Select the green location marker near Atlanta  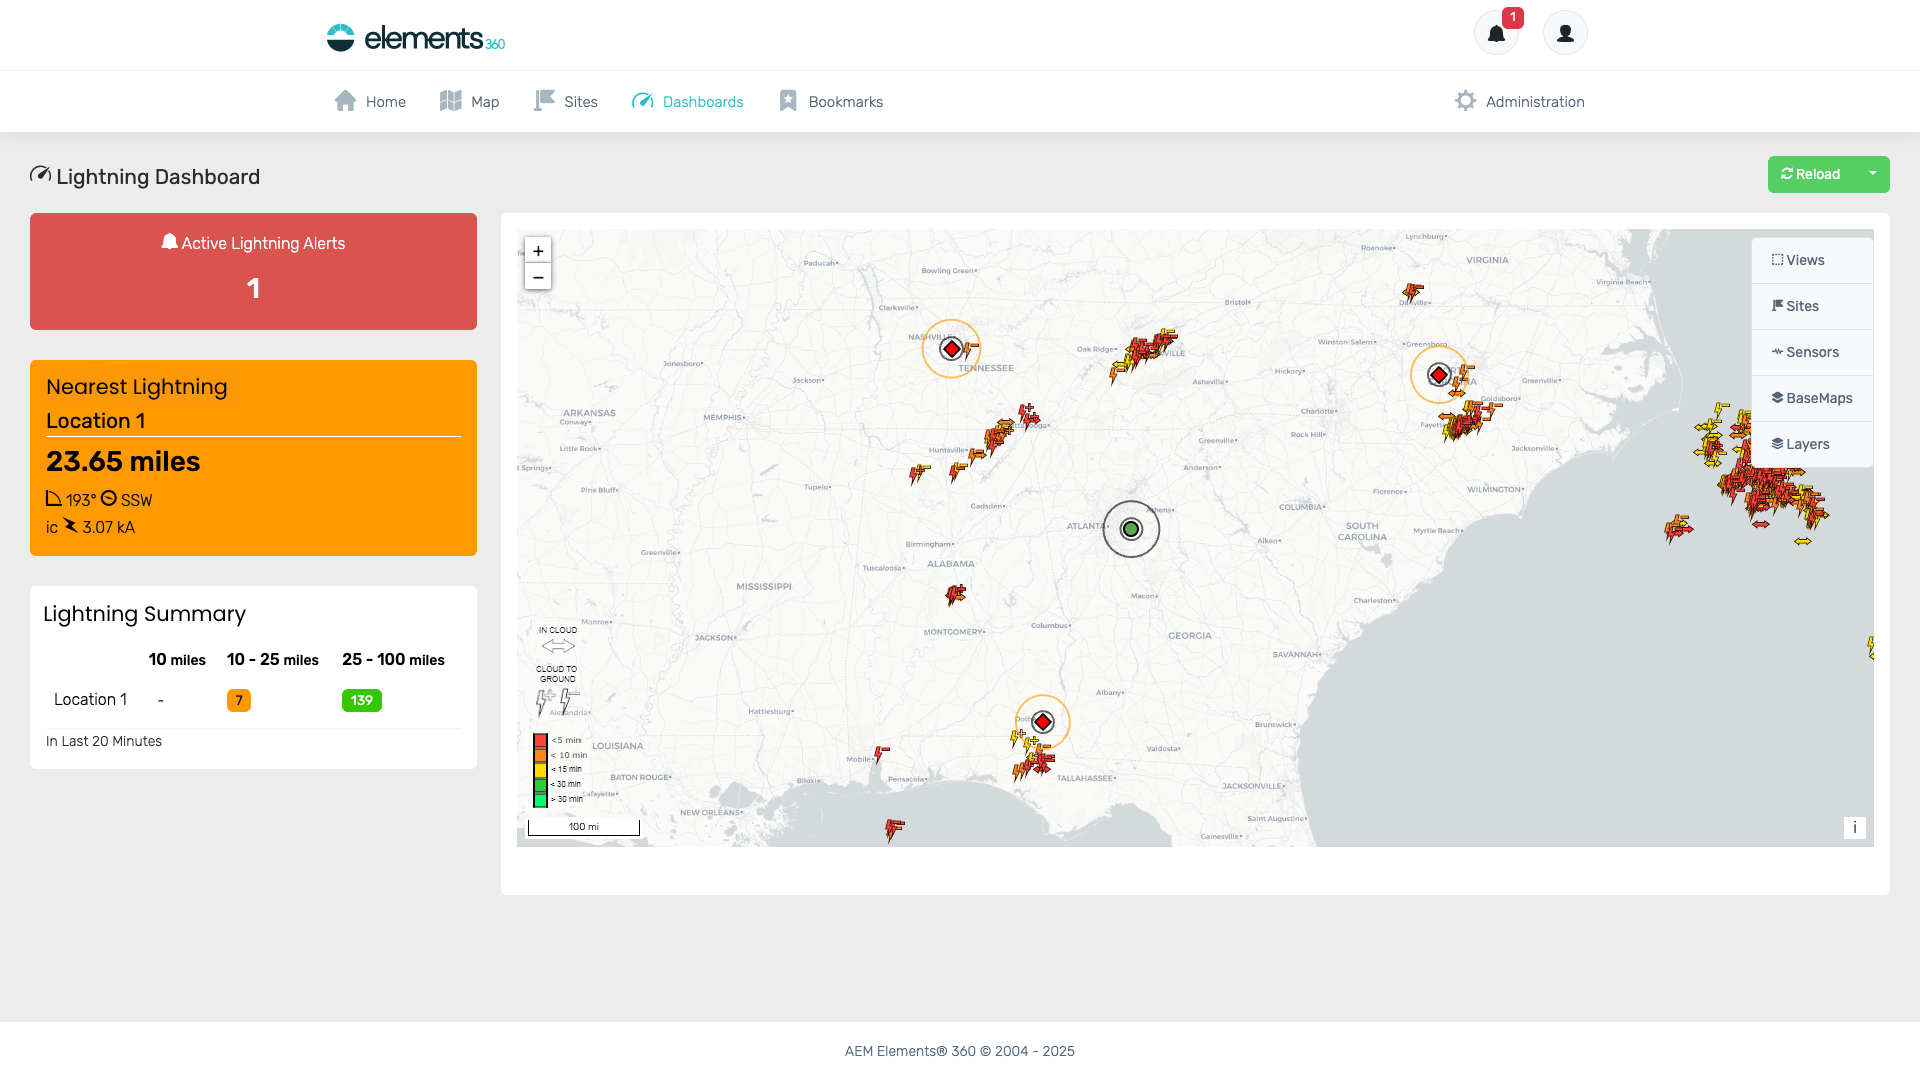(1131, 529)
